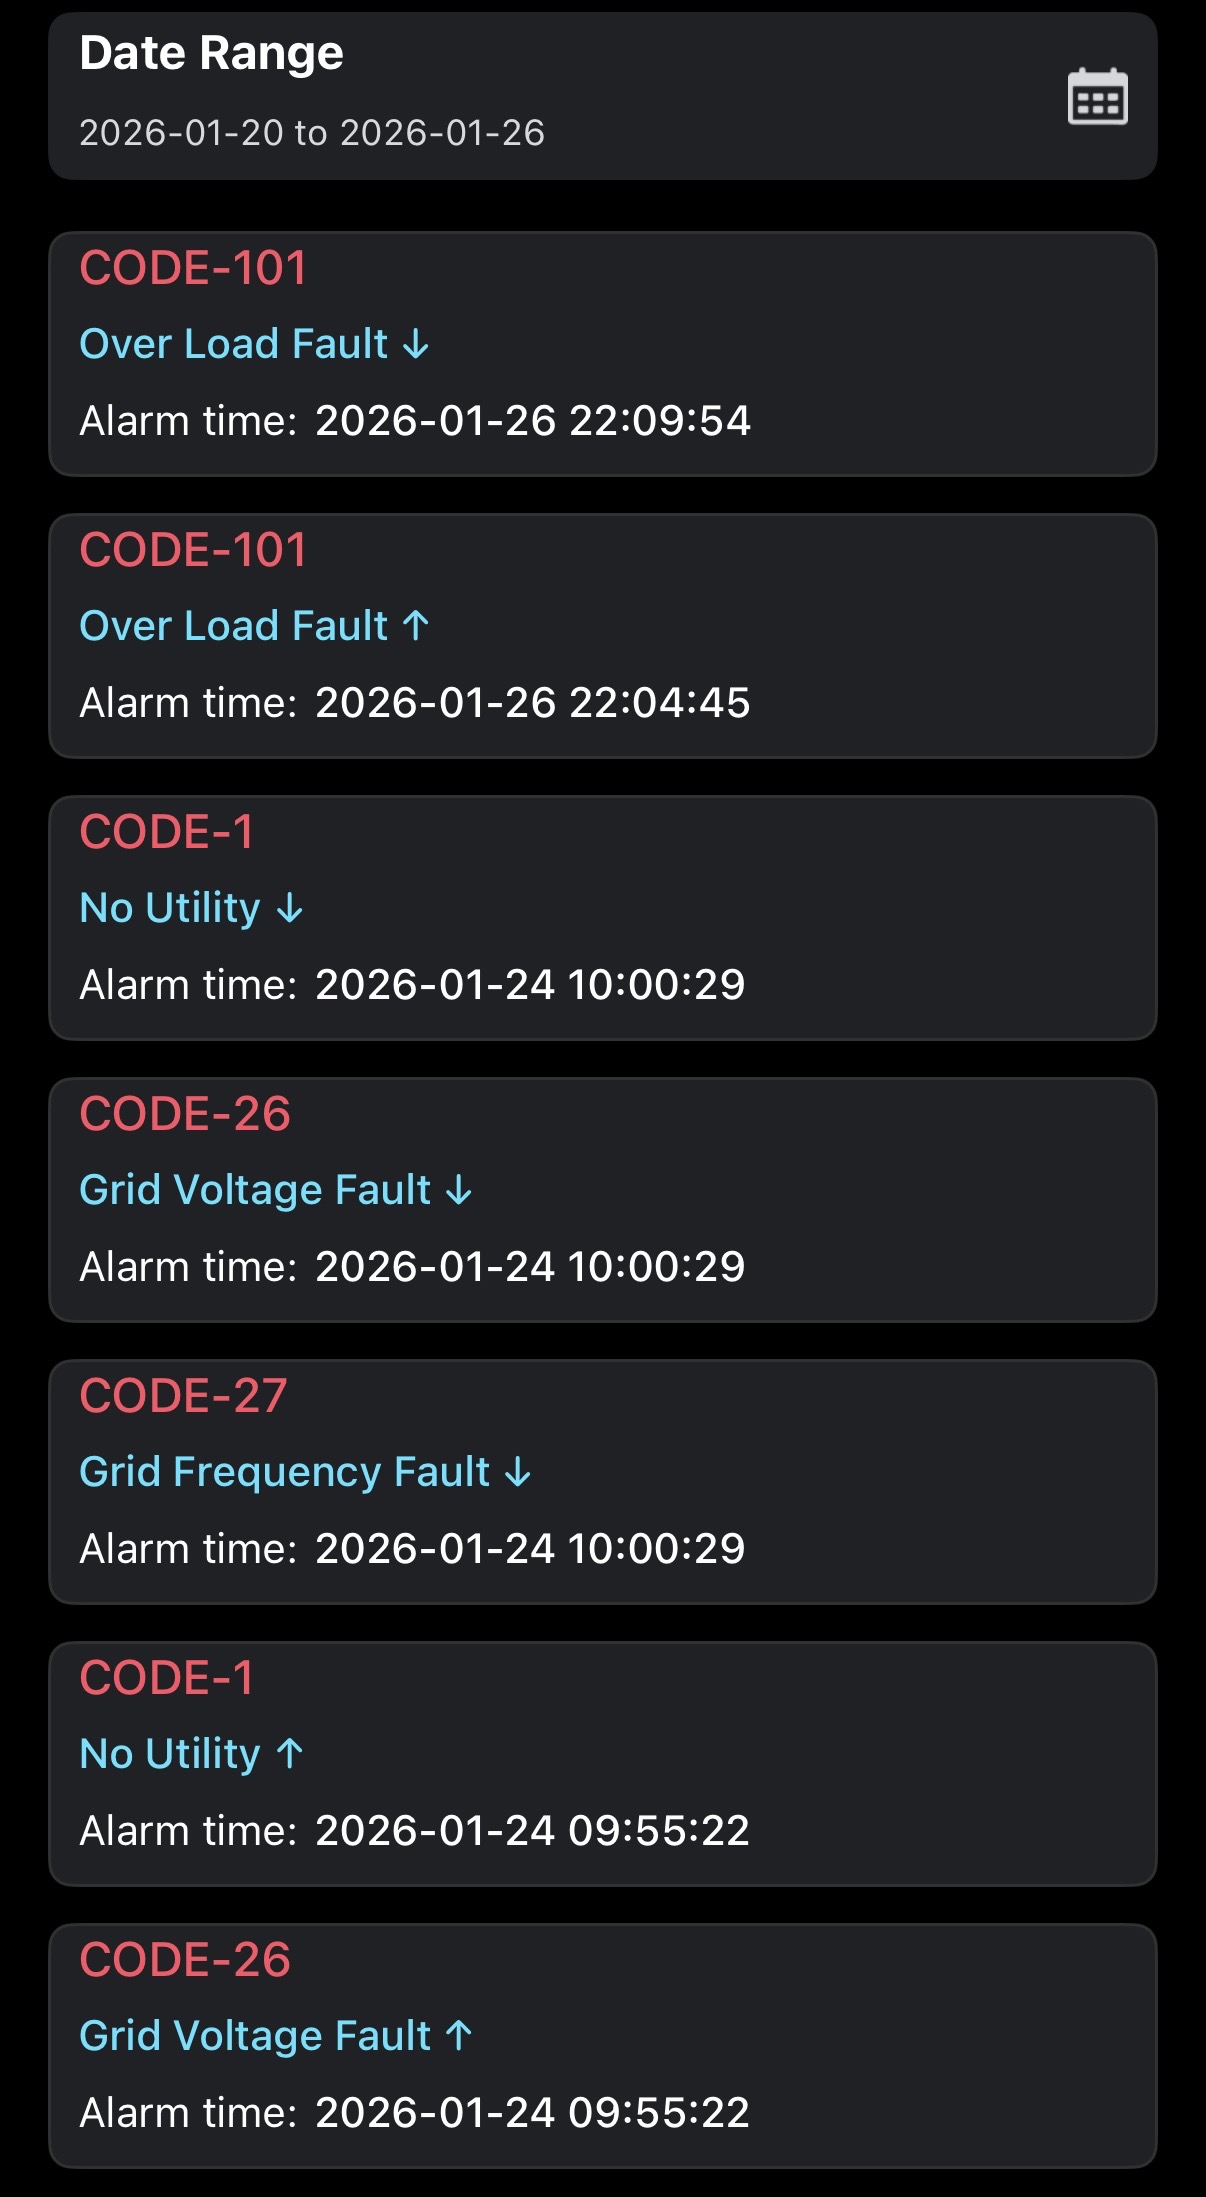
Task: Open the No Utility alarm at 10:00:29
Action: click(x=170, y=908)
